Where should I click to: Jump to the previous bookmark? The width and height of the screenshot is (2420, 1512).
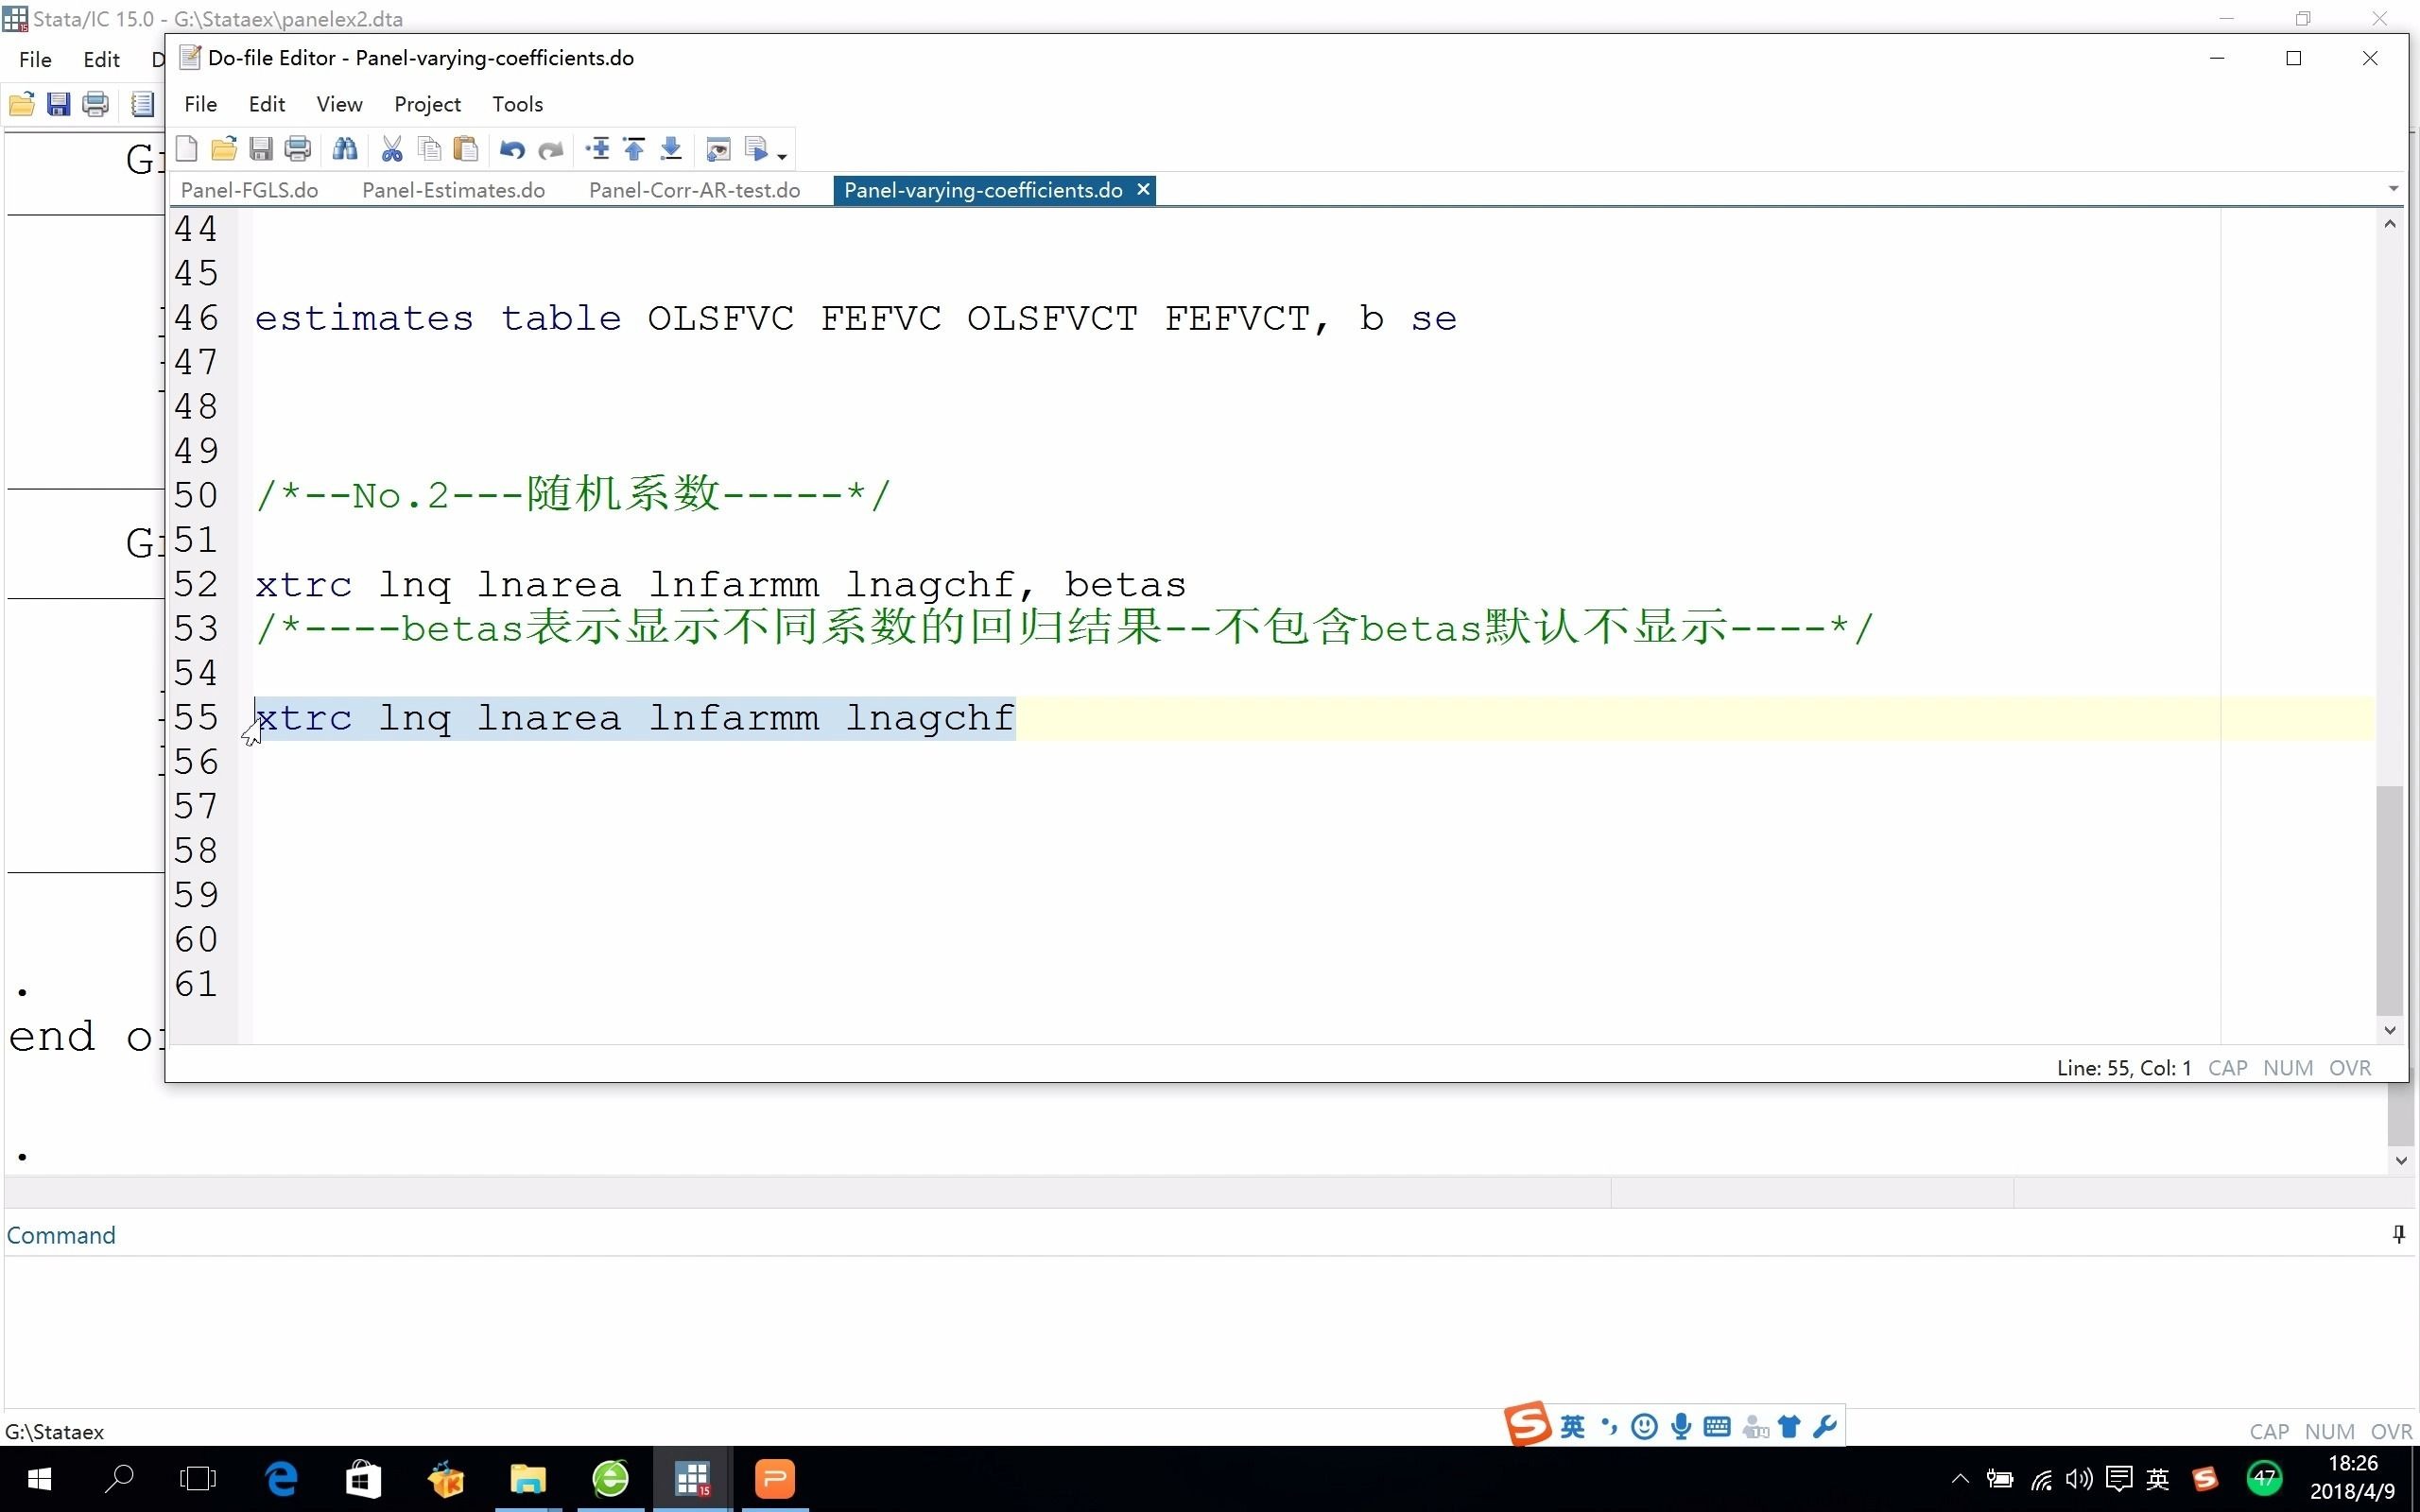pos(634,150)
